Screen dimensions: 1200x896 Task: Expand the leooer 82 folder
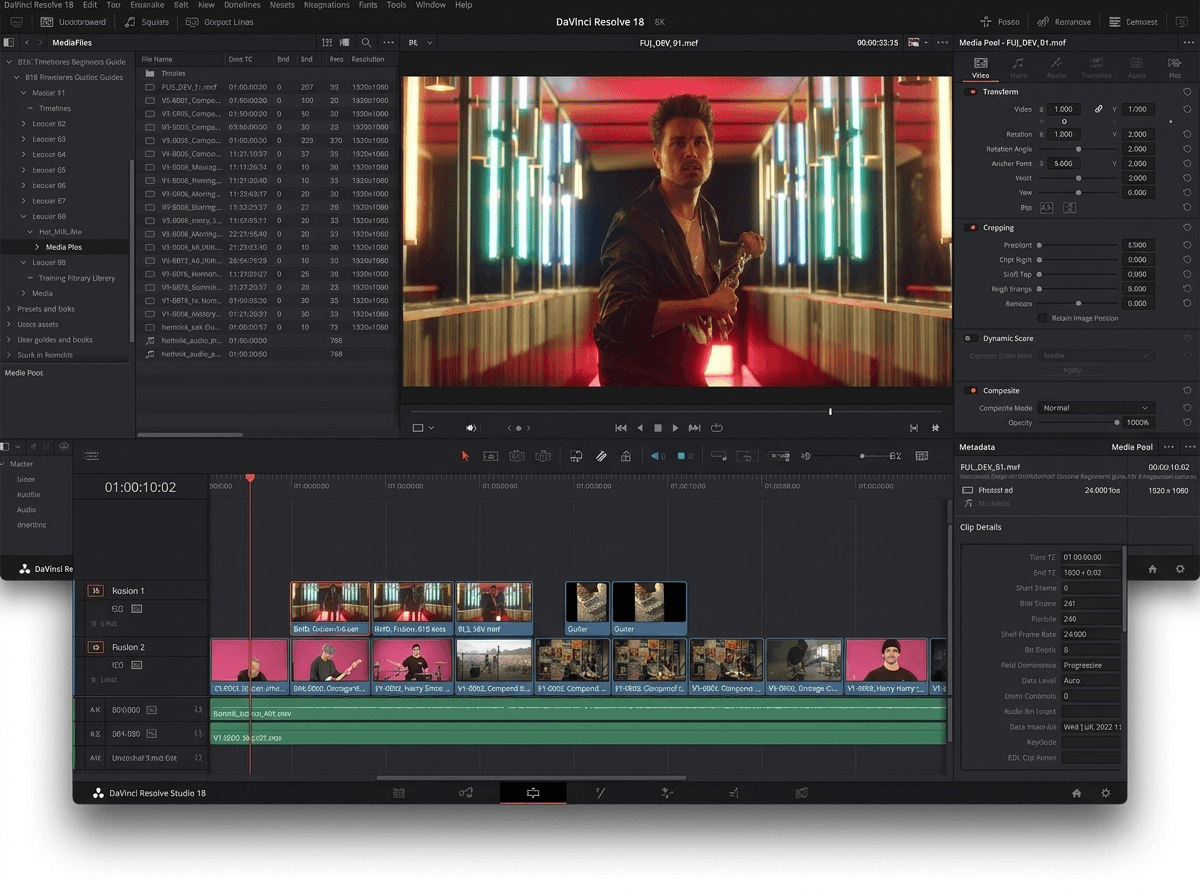(x=24, y=124)
